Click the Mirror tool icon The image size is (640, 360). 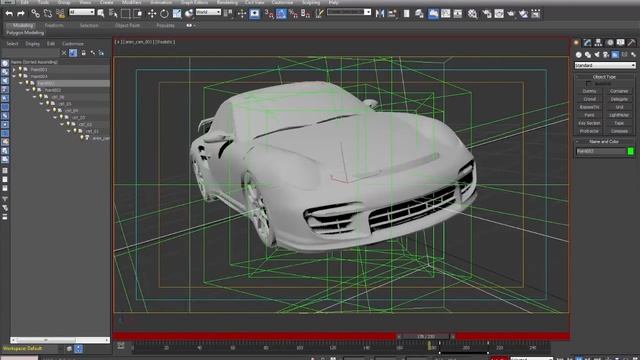[x=380, y=14]
